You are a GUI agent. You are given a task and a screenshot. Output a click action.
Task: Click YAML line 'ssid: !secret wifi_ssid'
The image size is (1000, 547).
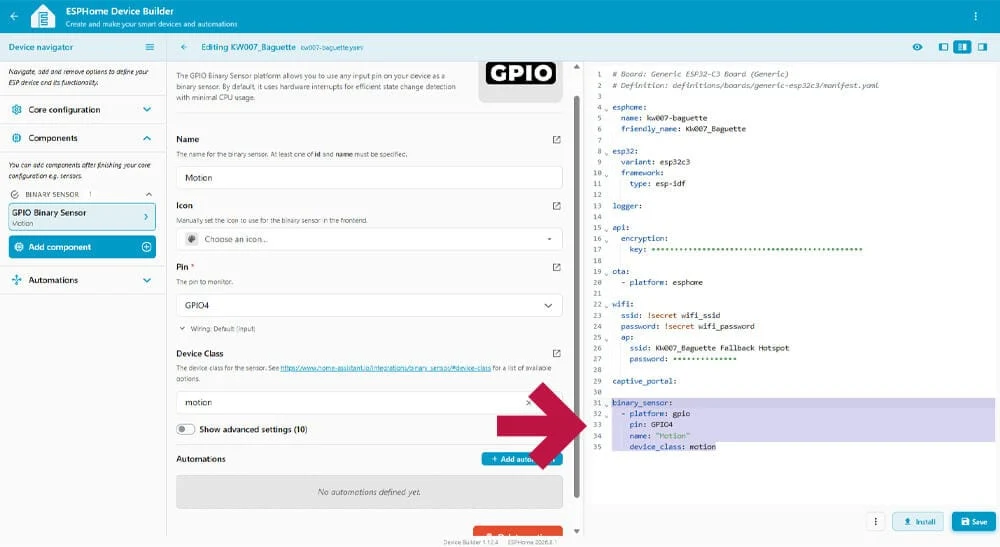670,316
